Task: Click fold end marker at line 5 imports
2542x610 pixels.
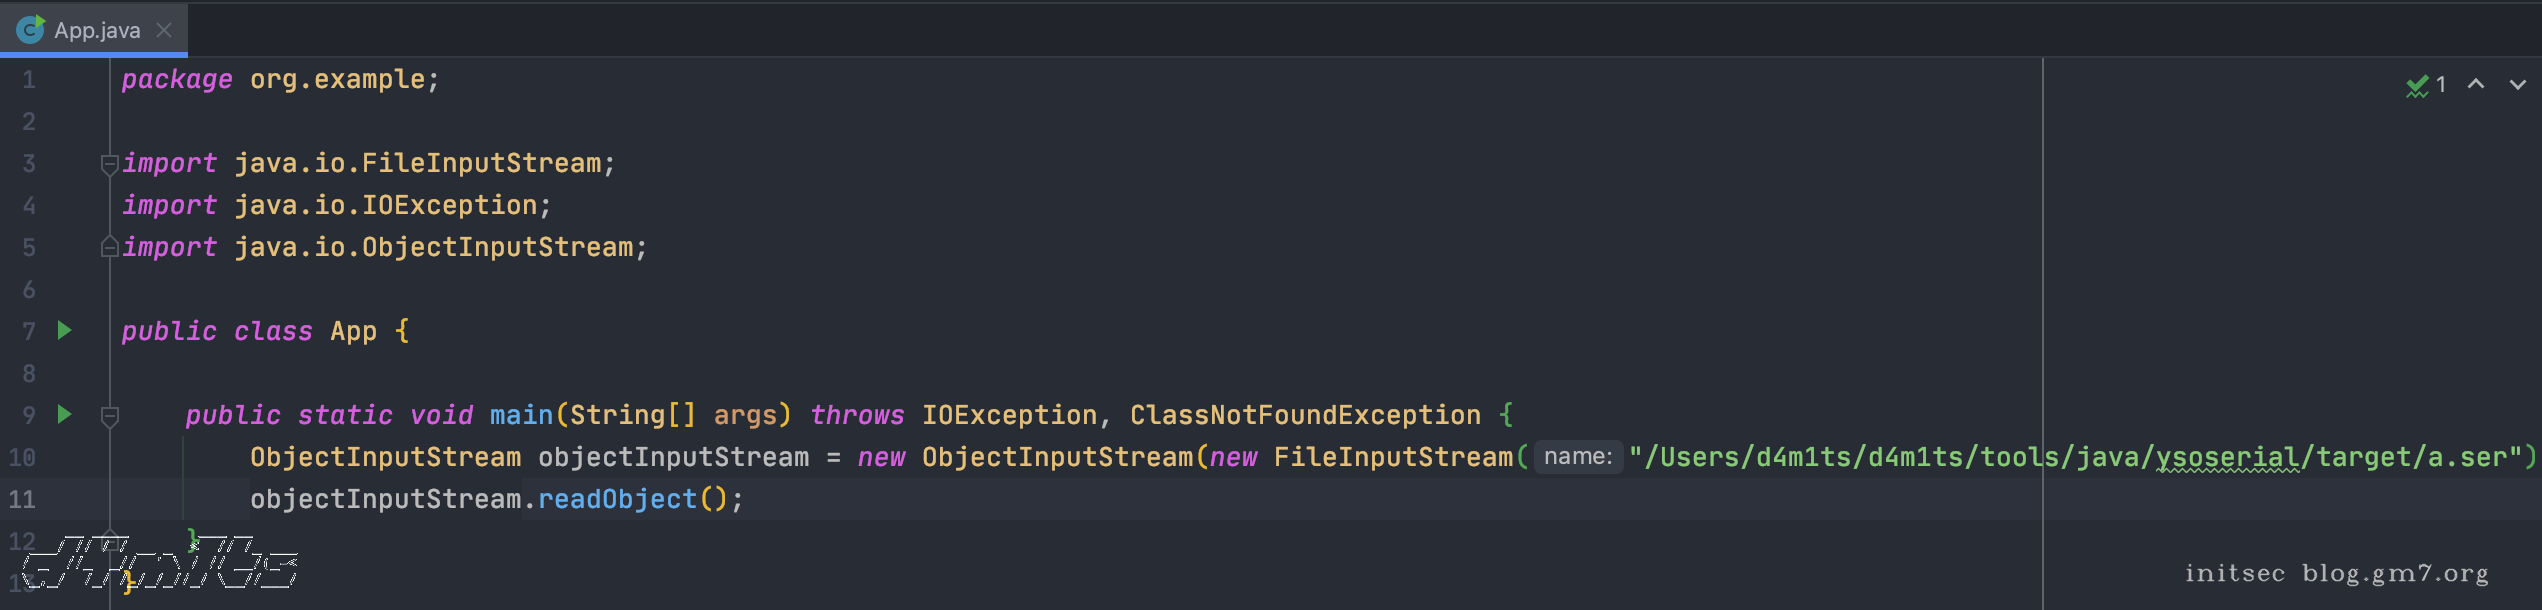Action: point(110,247)
